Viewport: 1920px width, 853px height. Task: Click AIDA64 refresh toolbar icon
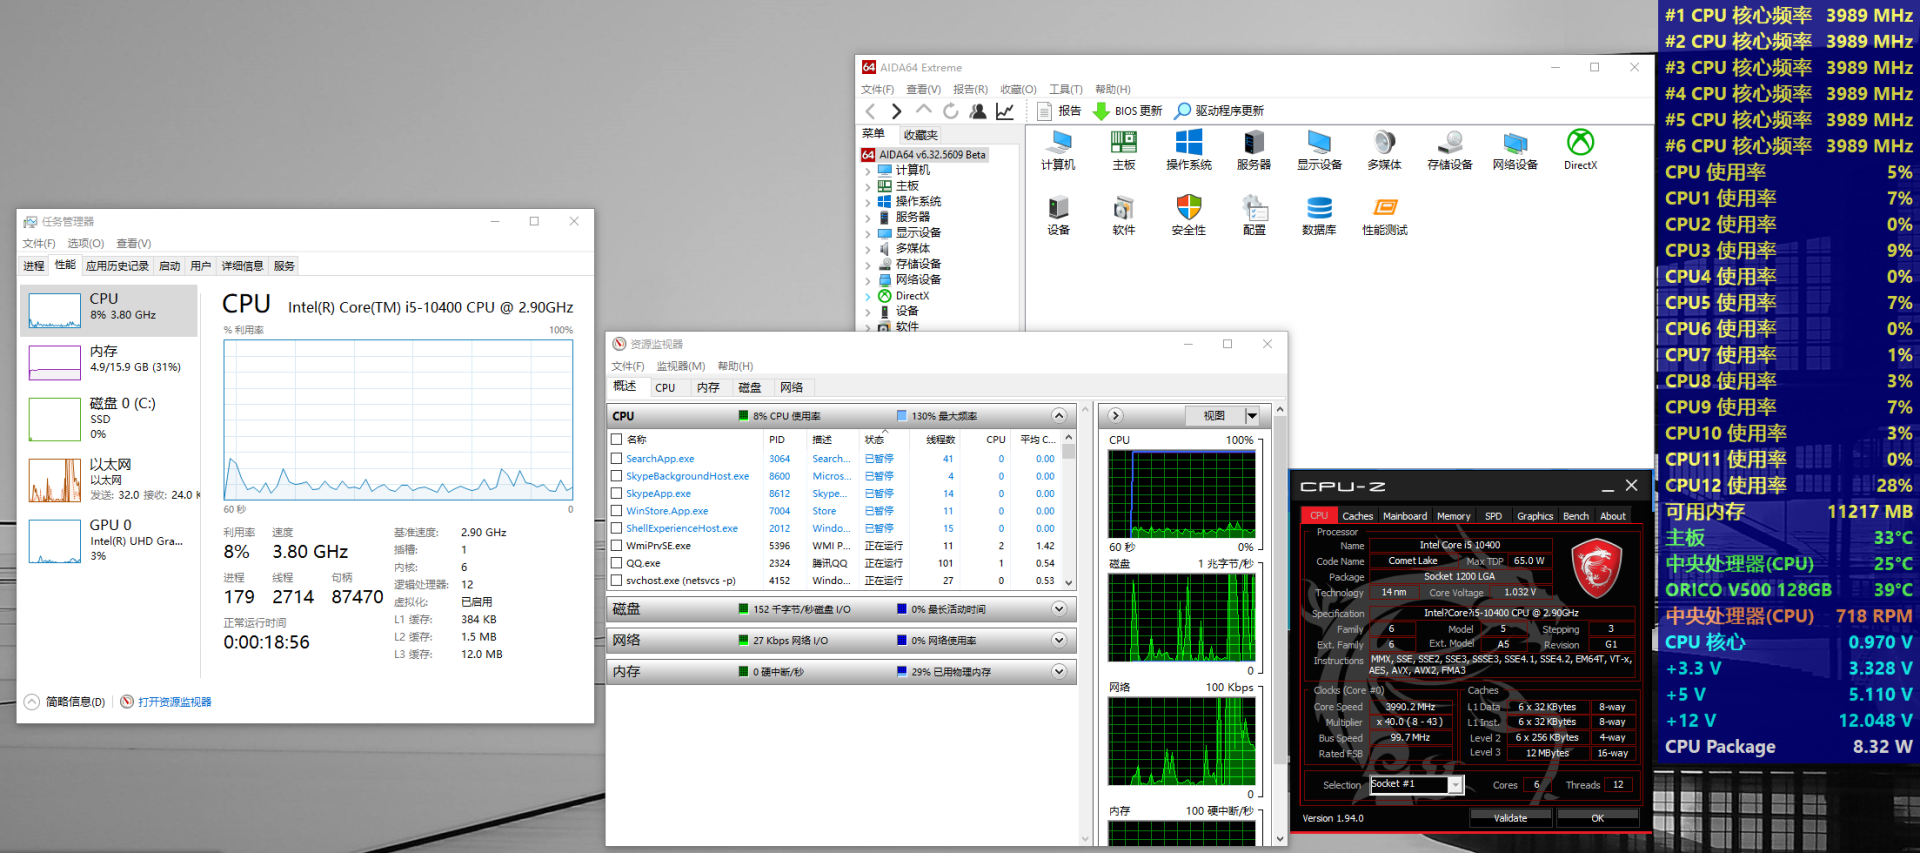point(951,111)
